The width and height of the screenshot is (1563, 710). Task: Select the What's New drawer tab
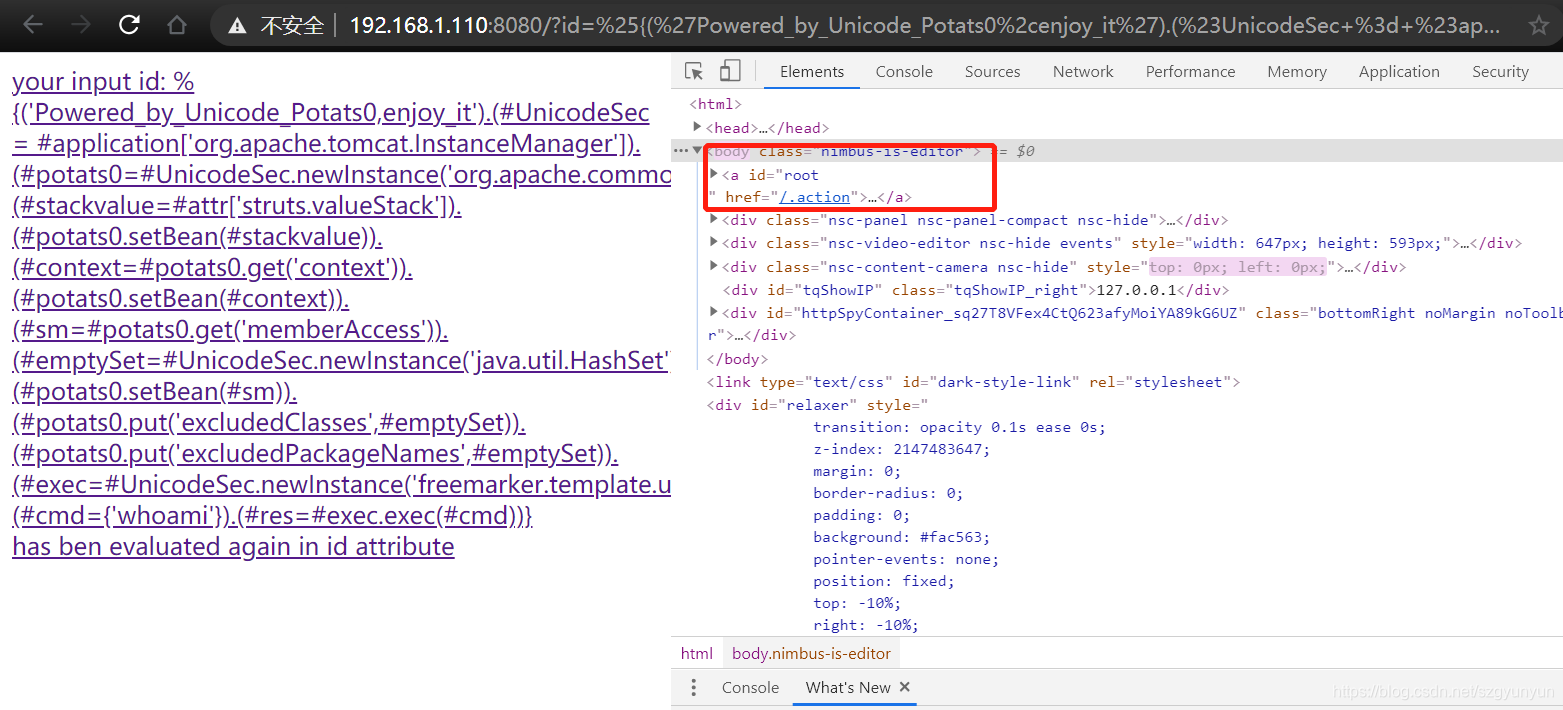tap(848, 688)
